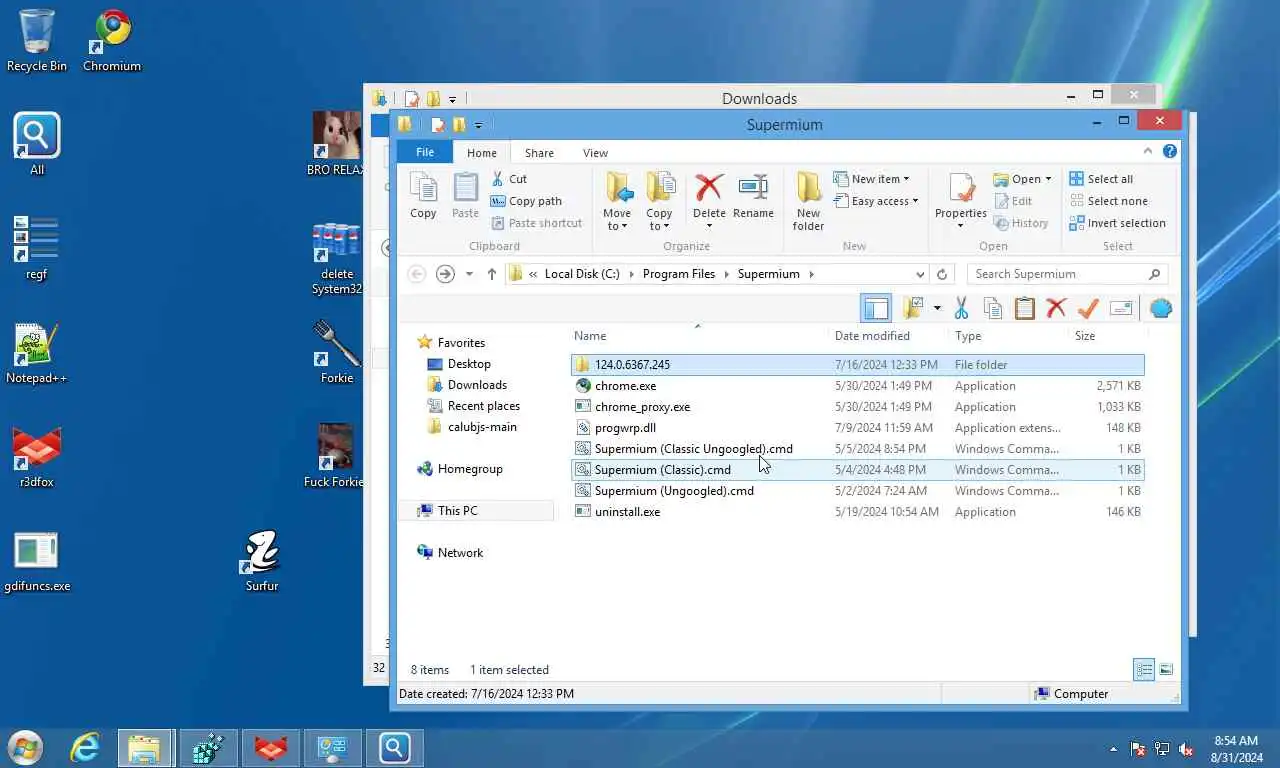
Task: Switch to the View ribbon tab
Action: click(x=595, y=153)
